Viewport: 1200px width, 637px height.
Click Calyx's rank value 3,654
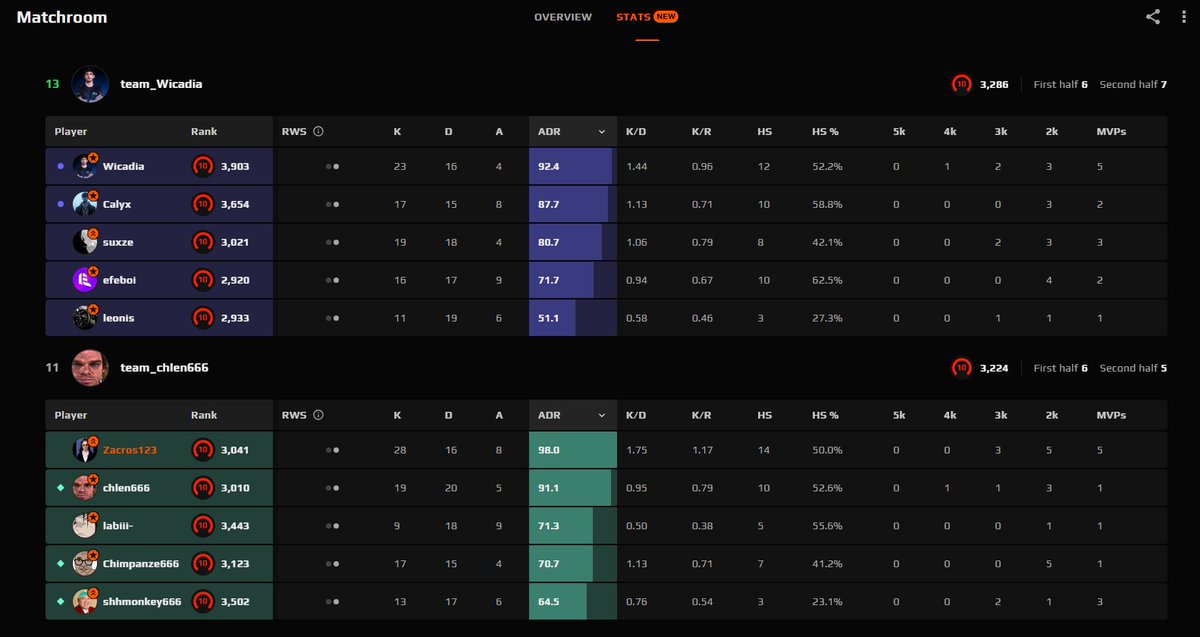(234, 204)
